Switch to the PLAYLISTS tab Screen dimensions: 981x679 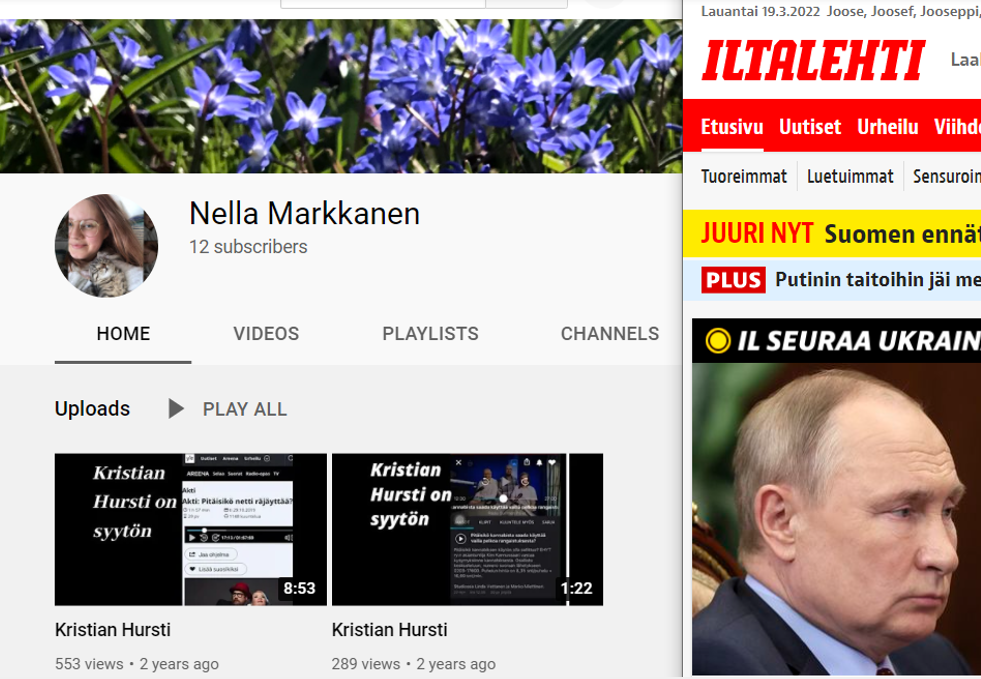tap(430, 334)
